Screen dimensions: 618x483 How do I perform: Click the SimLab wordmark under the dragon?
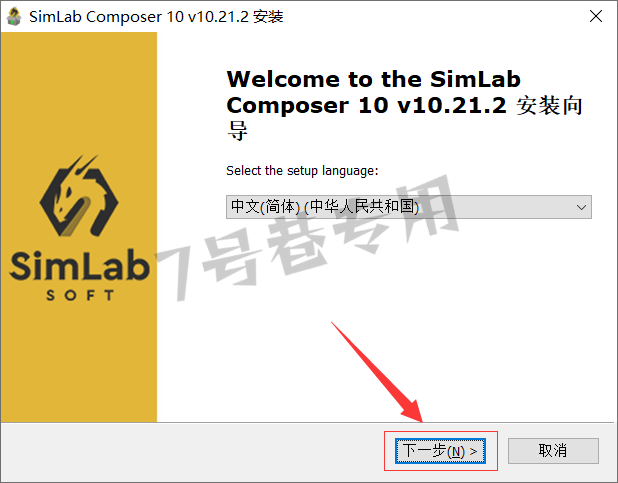79,266
